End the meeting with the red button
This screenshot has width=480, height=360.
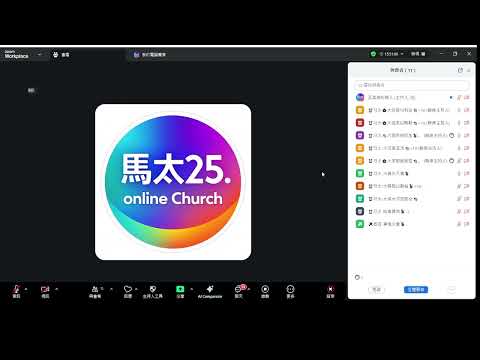coord(330,291)
